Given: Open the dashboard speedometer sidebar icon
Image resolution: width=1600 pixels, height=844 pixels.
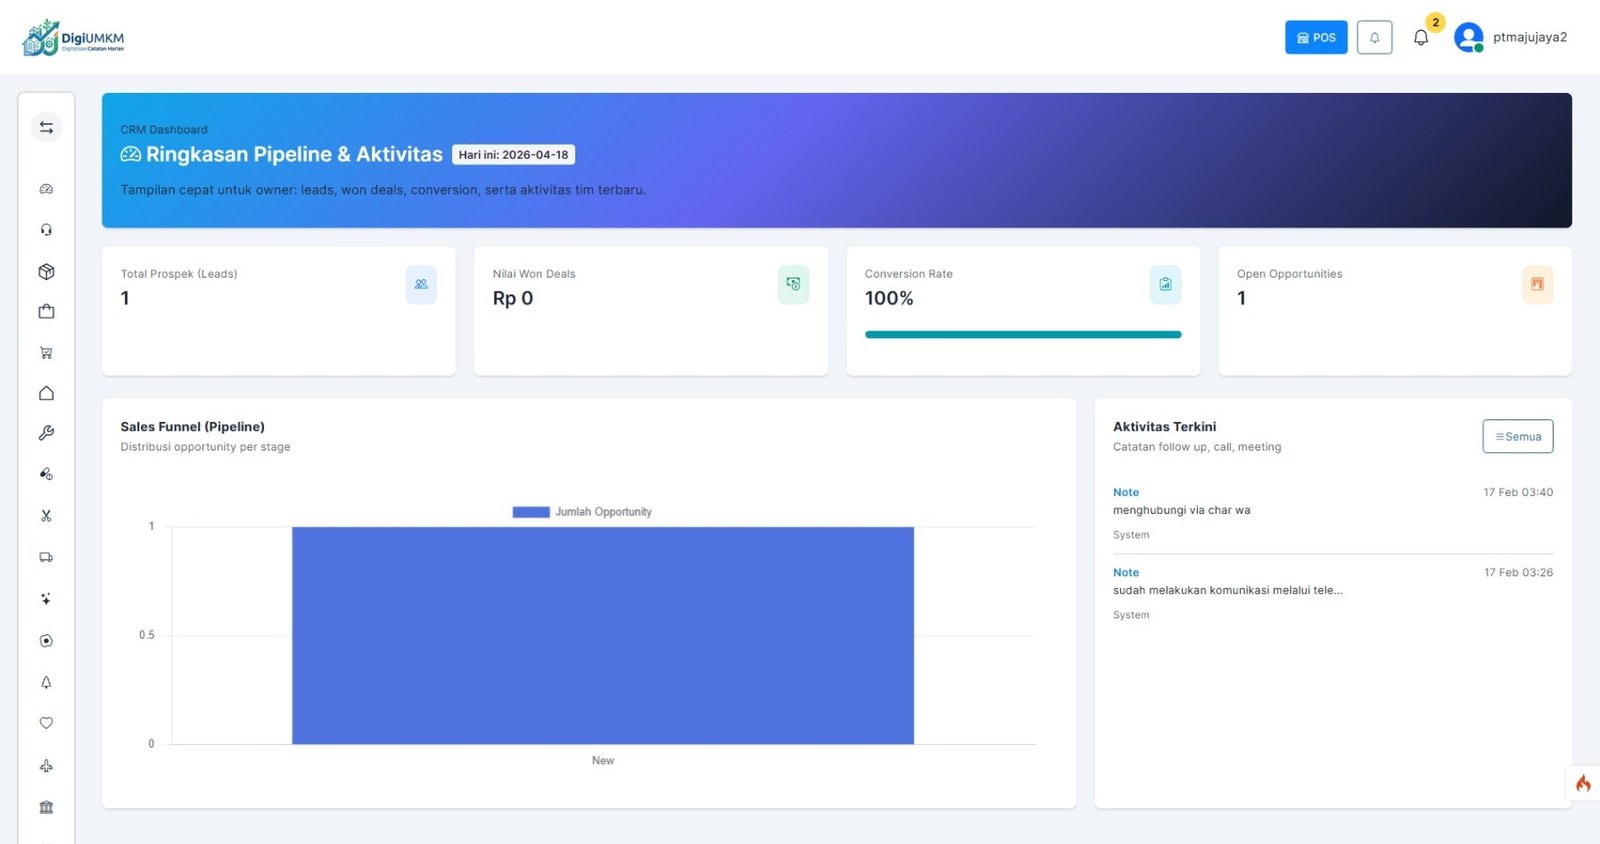Looking at the screenshot, I should 46,189.
